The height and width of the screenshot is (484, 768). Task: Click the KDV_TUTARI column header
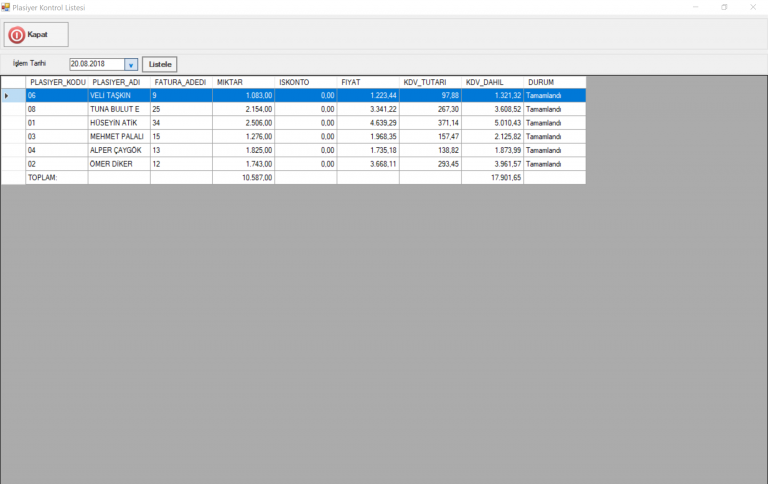coord(430,82)
